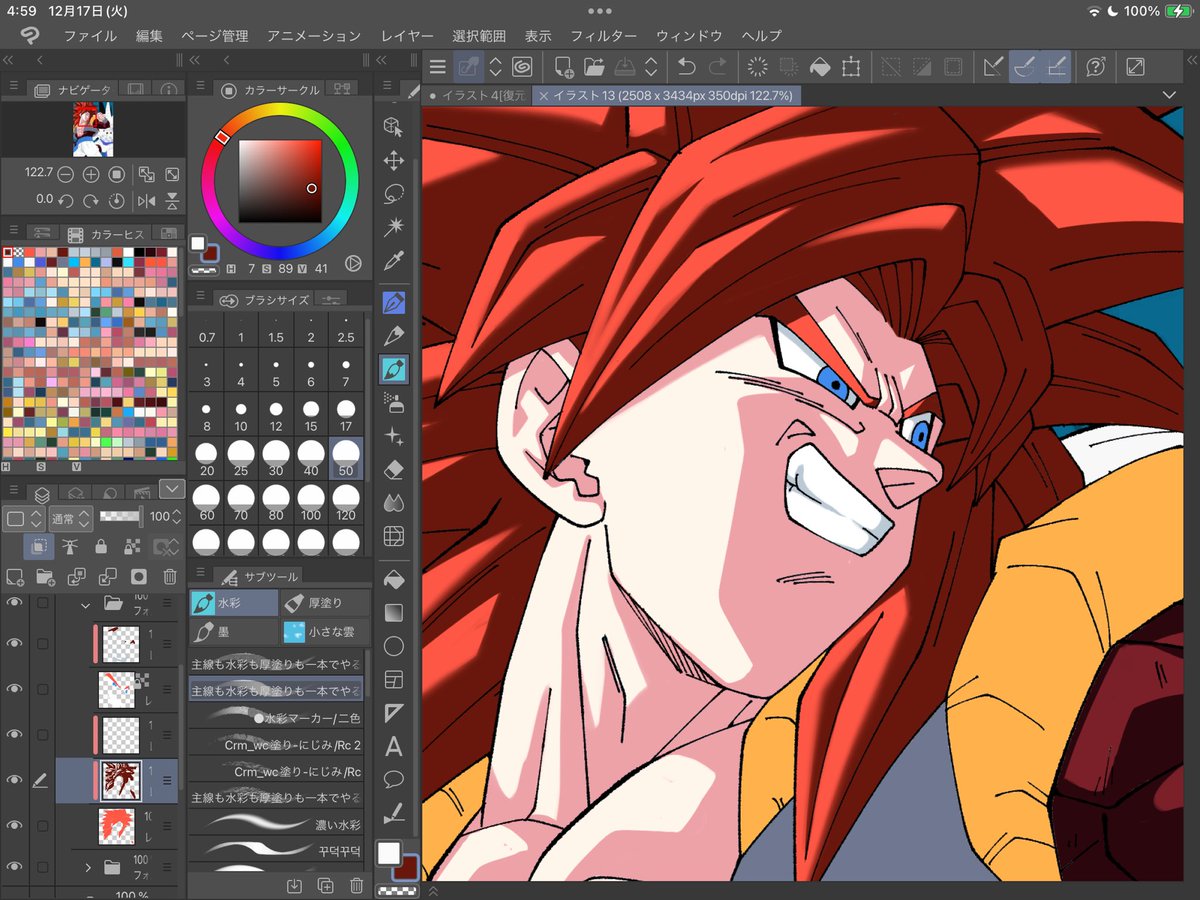Select the Figure ellipse tool
Viewport: 1200px width, 900px height.
pyautogui.click(x=394, y=646)
